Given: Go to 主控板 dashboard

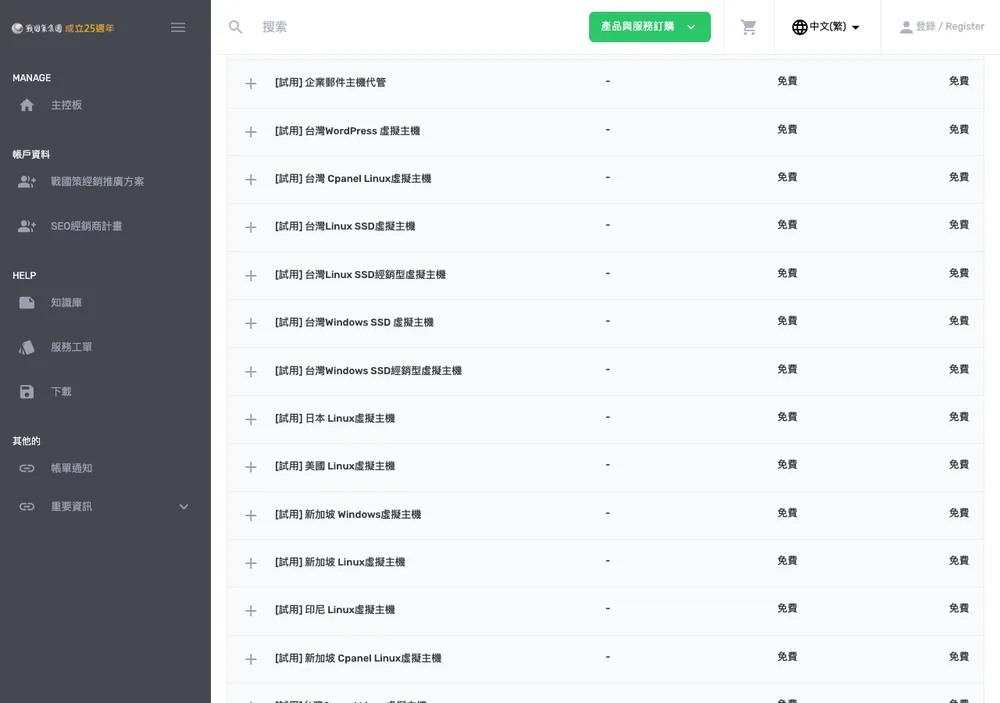Looking at the screenshot, I should coord(66,105).
